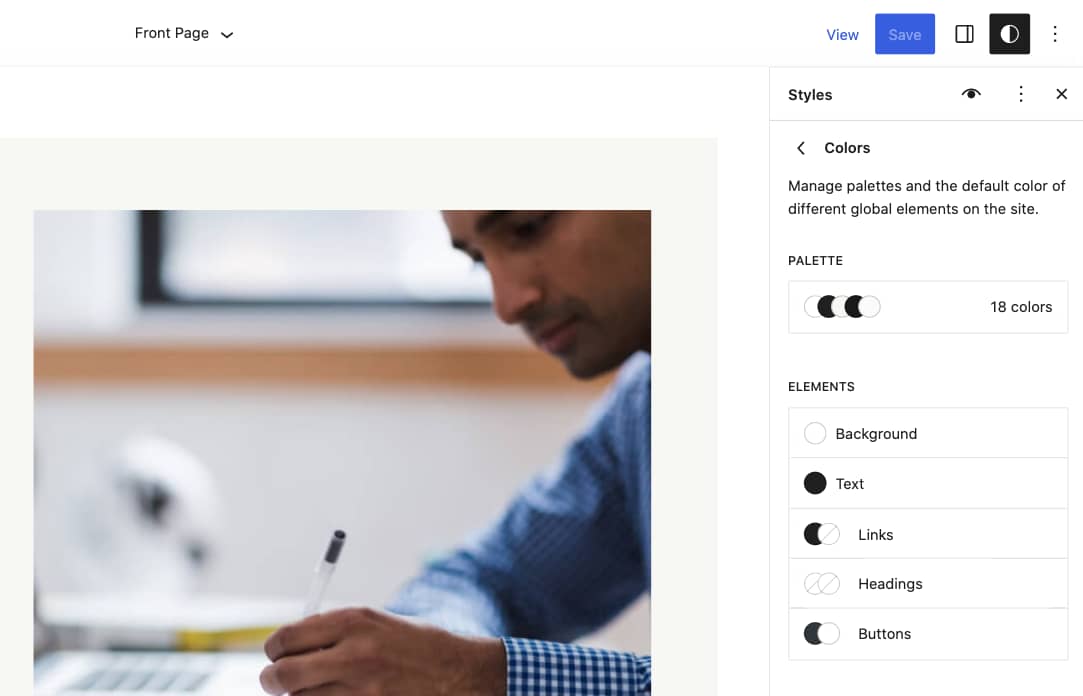Save the site changes
The width and height of the screenshot is (1083, 696).
[x=905, y=34]
